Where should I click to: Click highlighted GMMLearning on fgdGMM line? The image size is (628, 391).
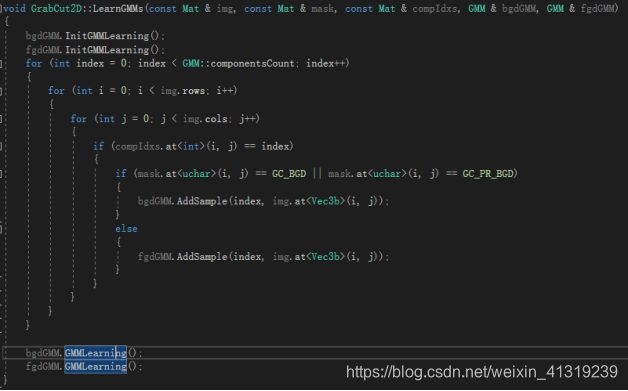(96, 367)
